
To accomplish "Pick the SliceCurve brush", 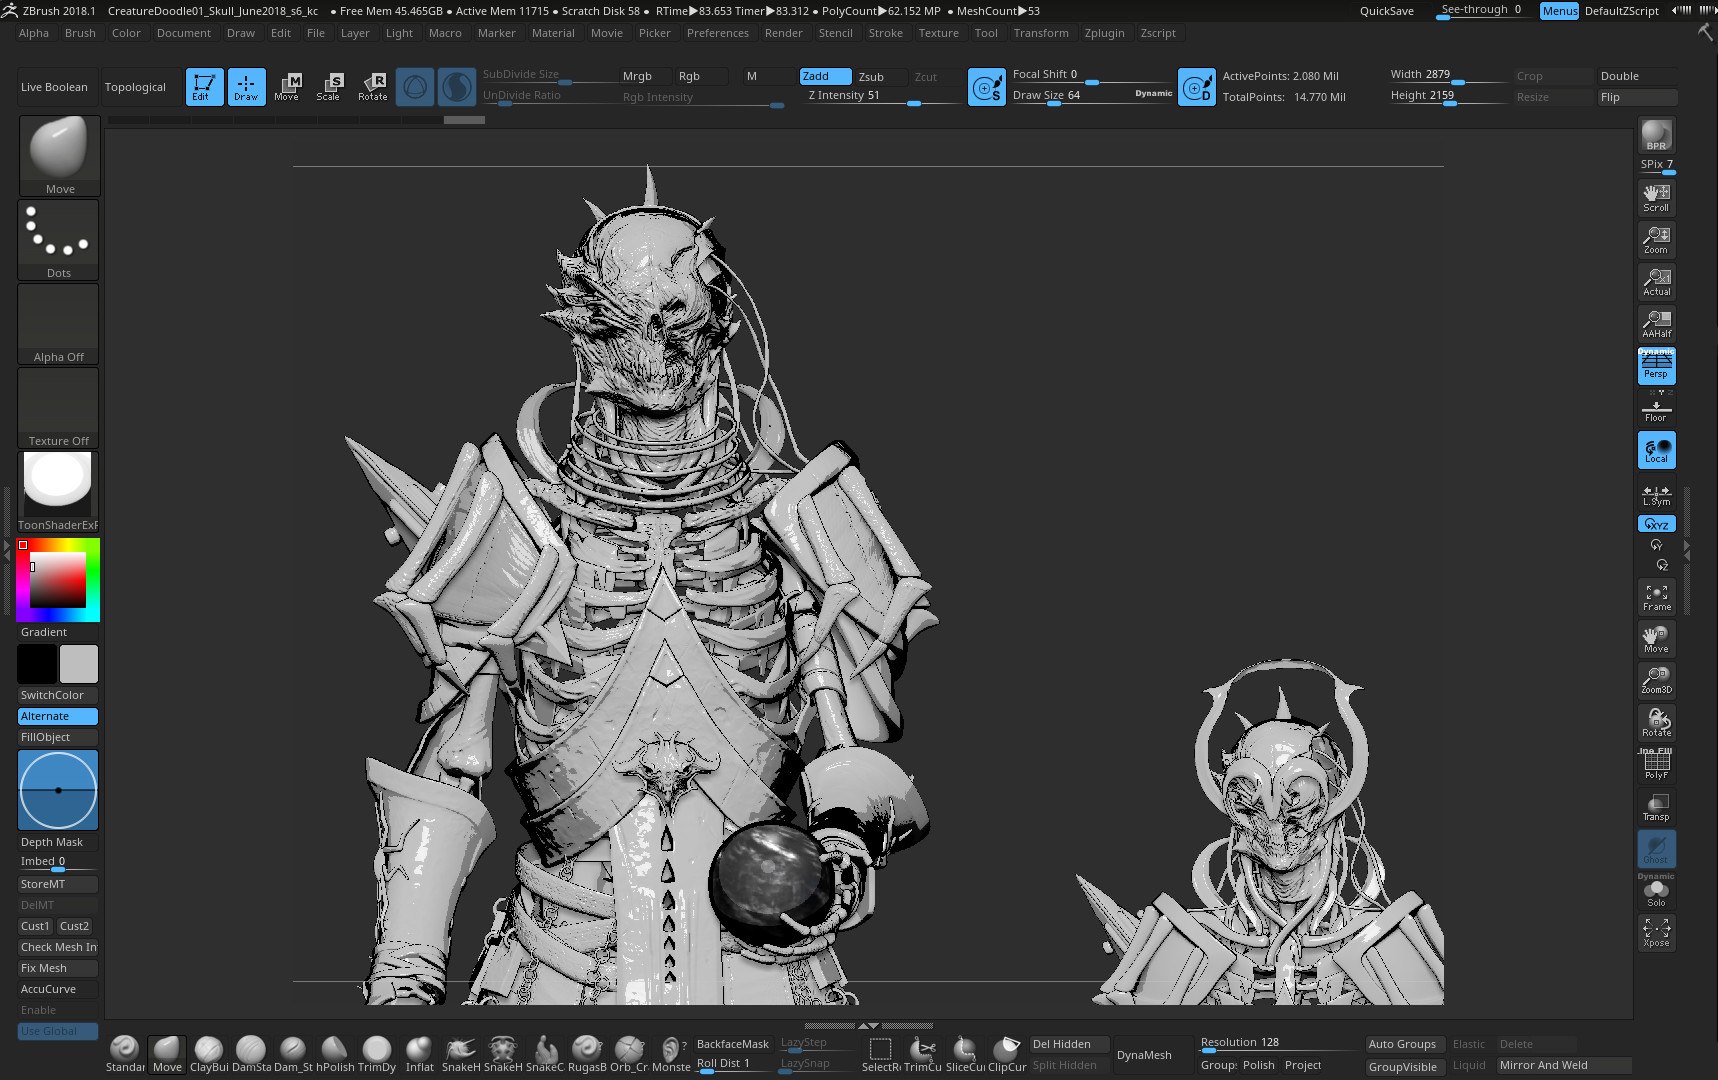I will pos(965,1054).
